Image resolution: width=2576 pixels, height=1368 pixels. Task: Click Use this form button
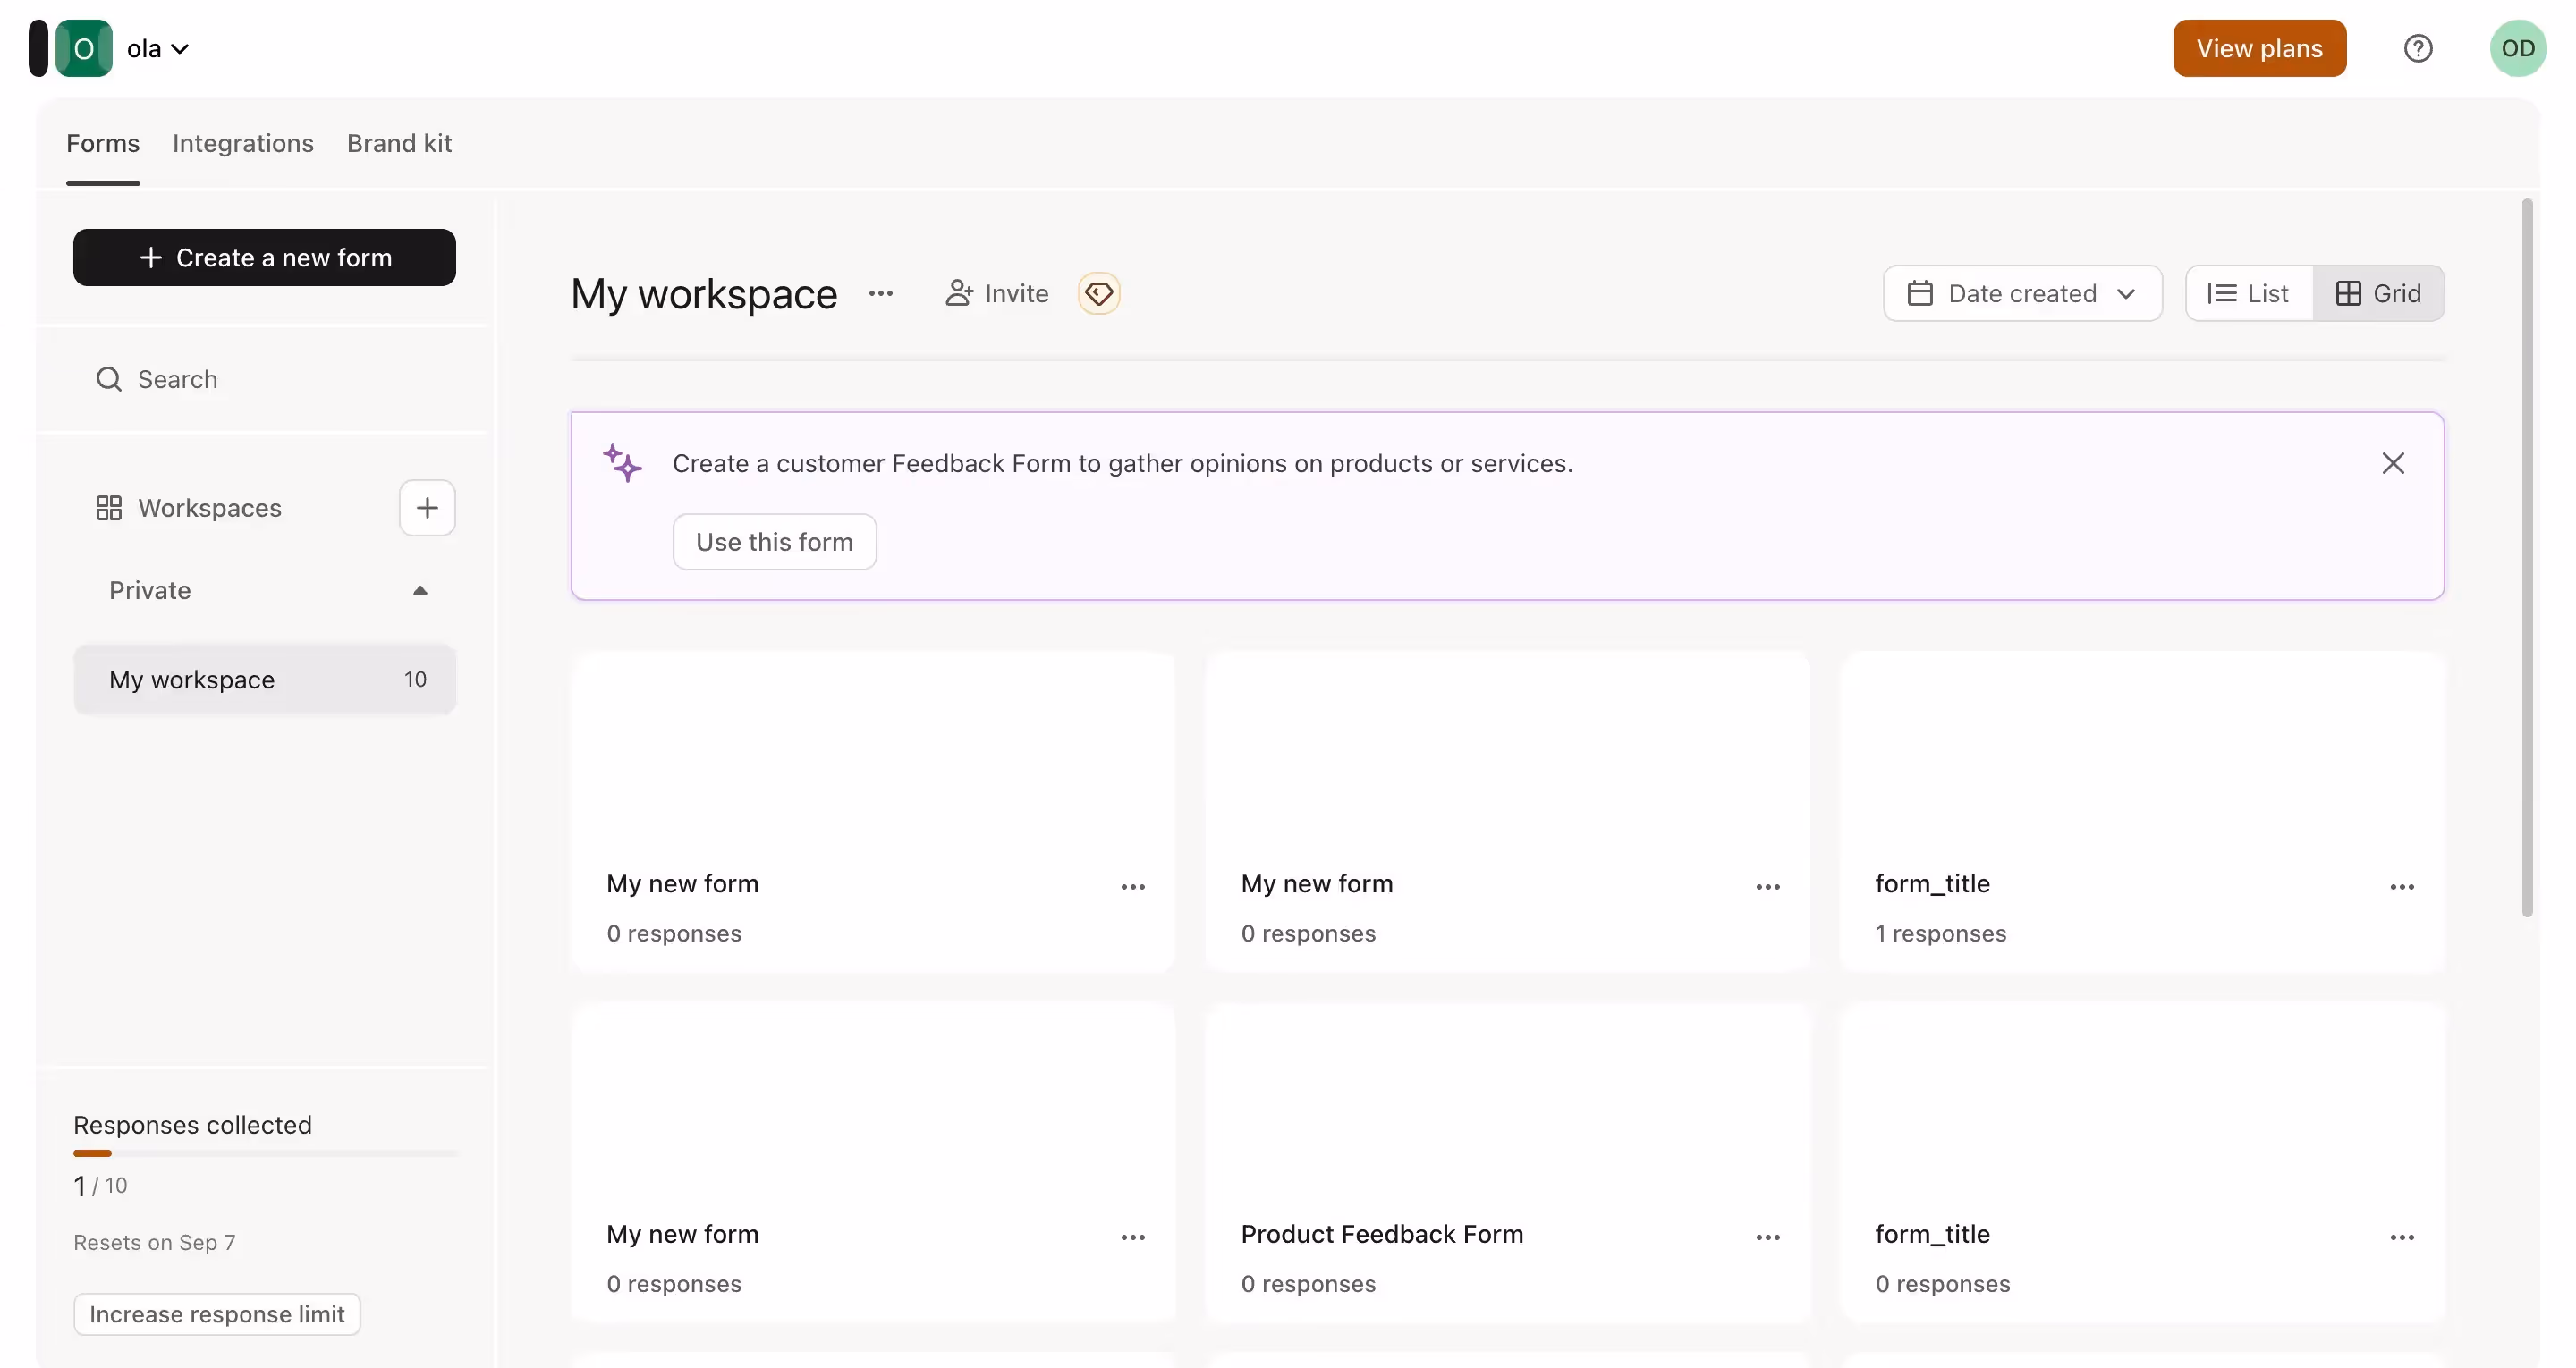click(774, 542)
